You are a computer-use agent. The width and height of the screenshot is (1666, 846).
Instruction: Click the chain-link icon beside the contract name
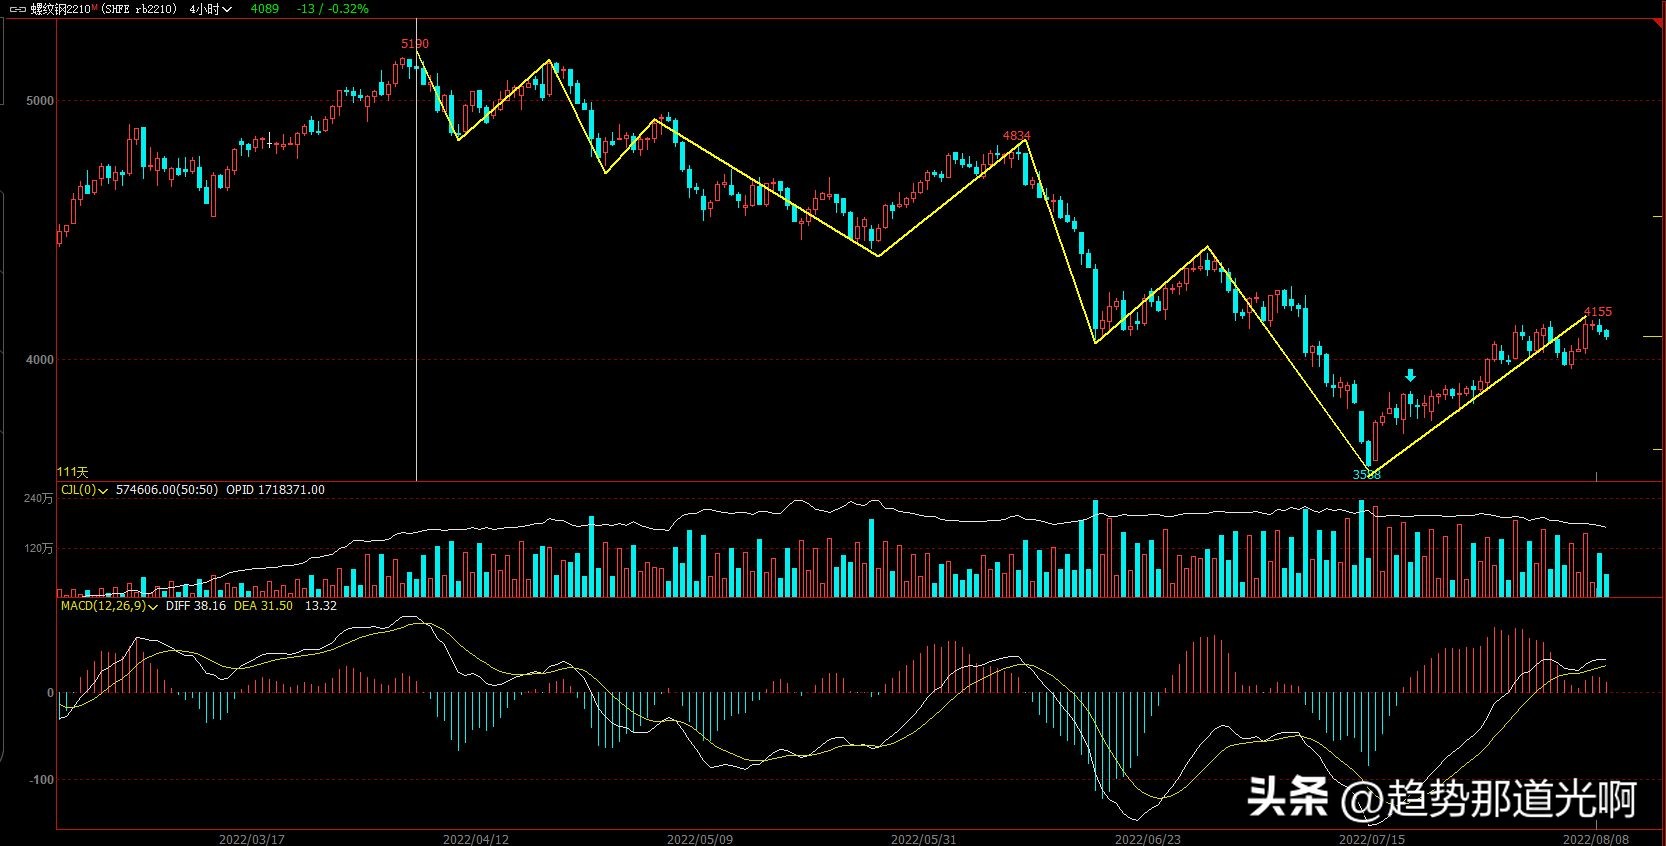18,9
